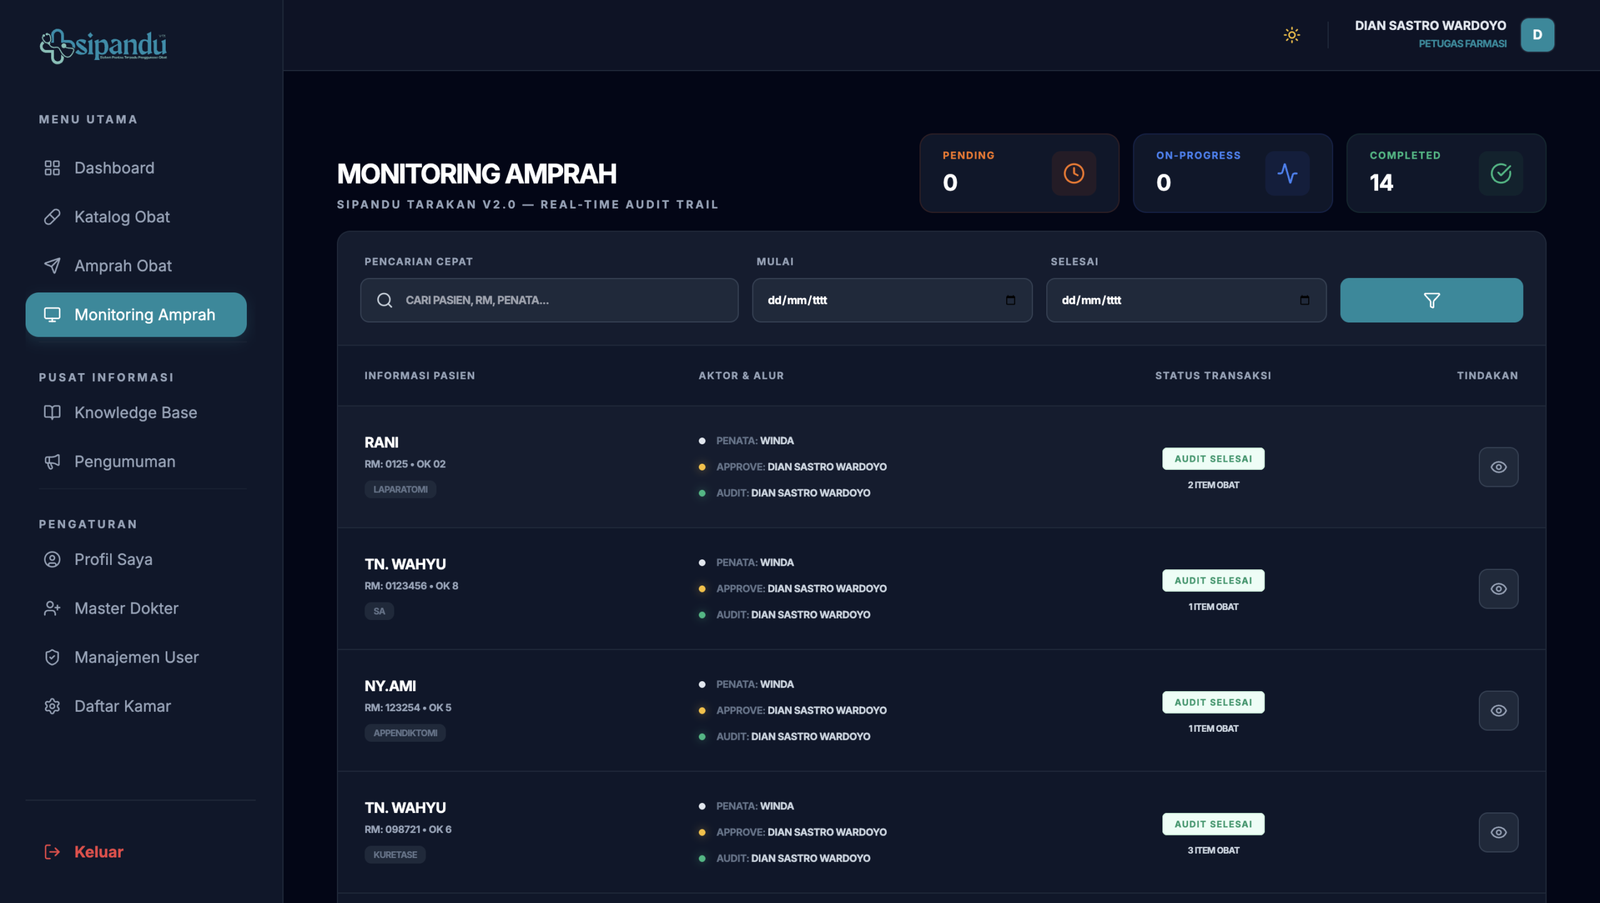Toggle the light theme sun icon
Image resolution: width=1600 pixels, height=903 pixels.
(x=1292, y=35)
